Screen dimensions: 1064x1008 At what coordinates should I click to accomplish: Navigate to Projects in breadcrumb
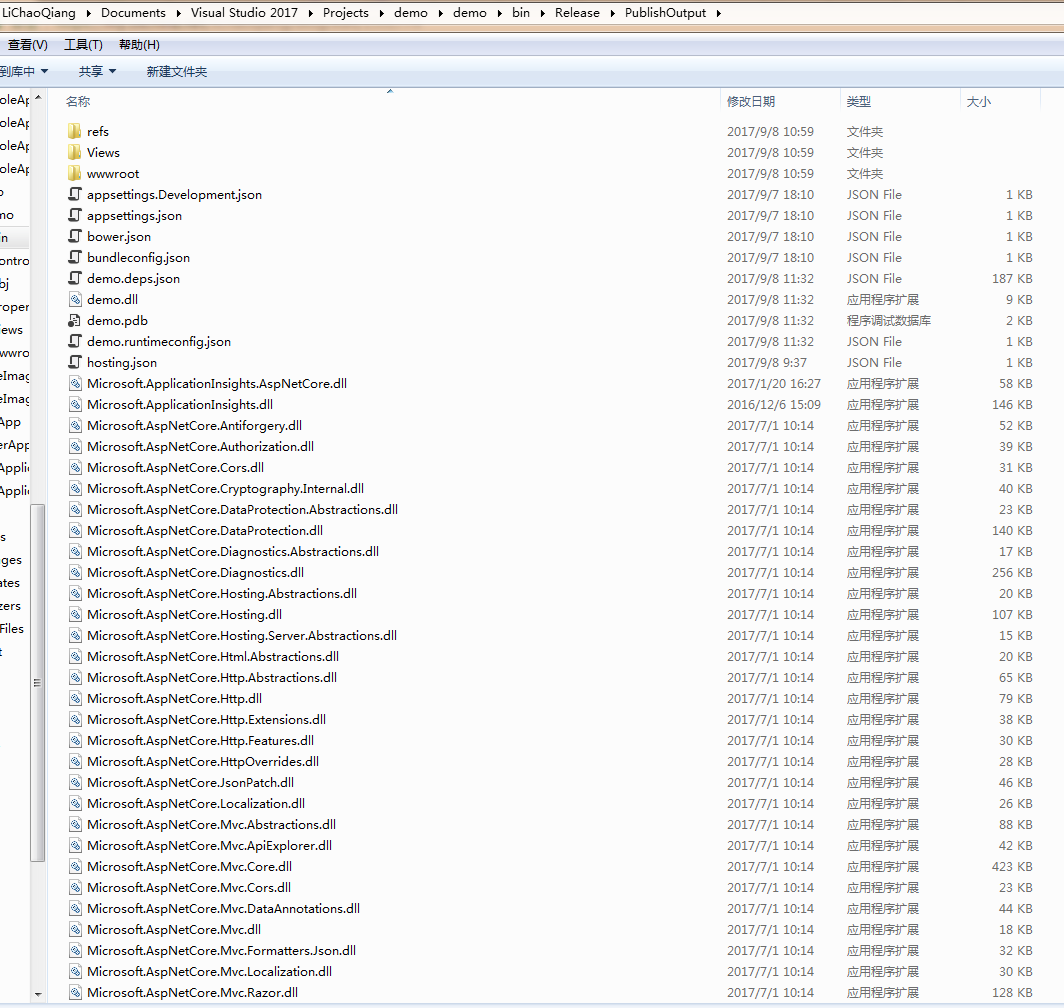[x=345, y=13]
